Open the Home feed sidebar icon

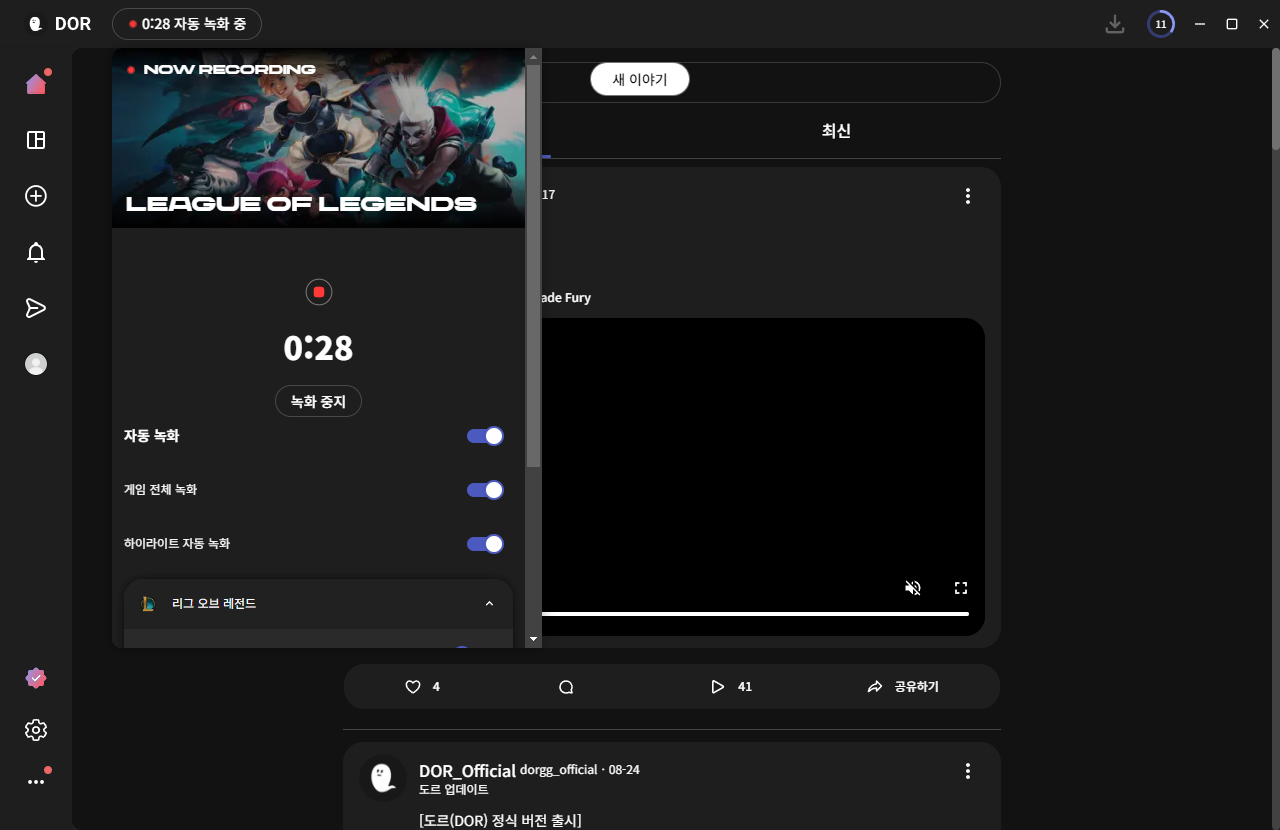[x=36, y=84]
